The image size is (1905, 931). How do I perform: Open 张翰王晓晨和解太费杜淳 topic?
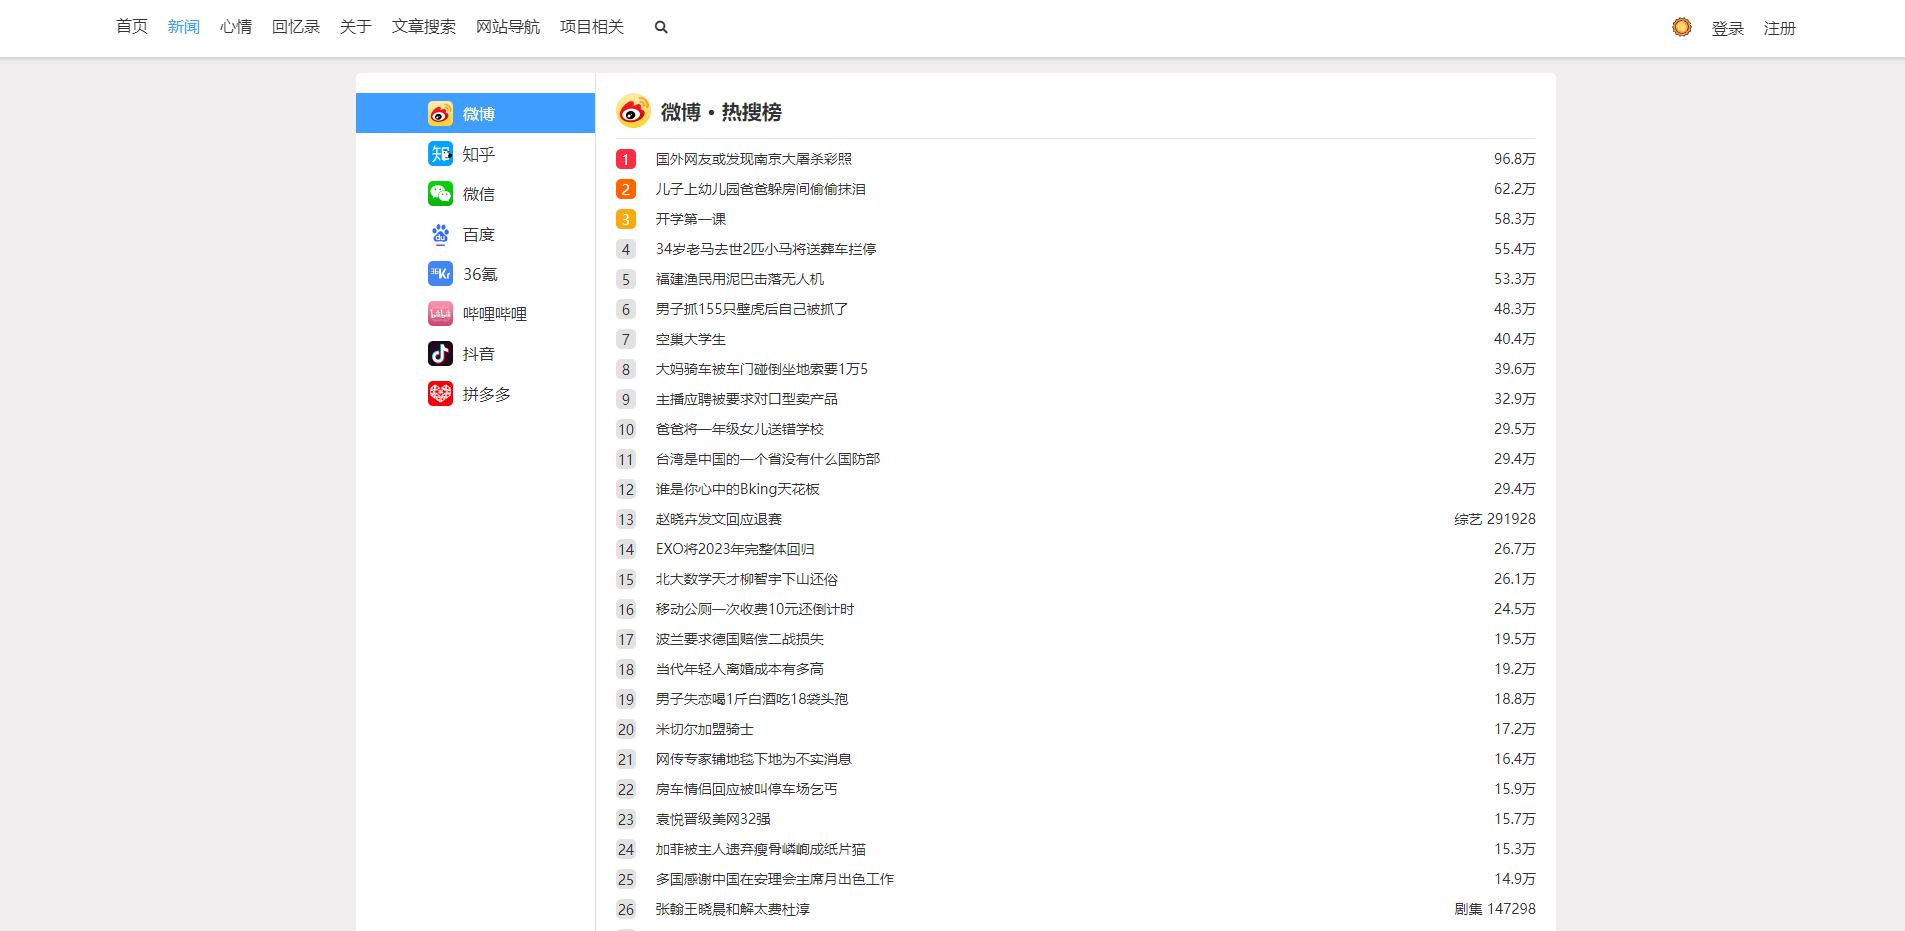[x=733, y=909]
